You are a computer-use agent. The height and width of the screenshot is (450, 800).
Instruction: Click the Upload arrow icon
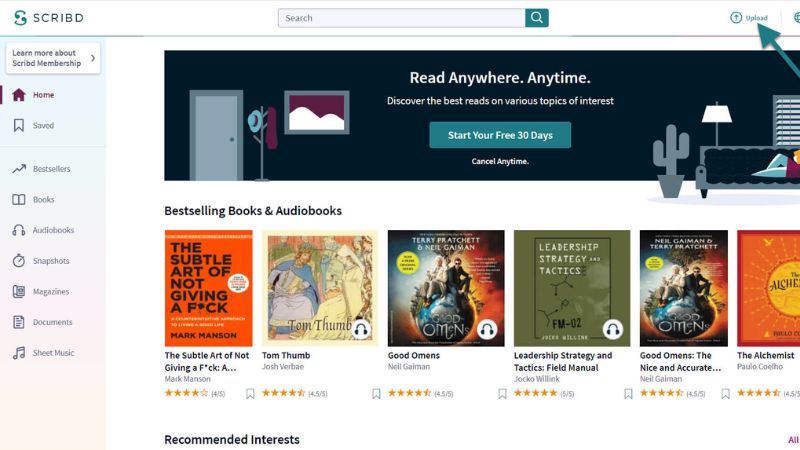point(736,18)
